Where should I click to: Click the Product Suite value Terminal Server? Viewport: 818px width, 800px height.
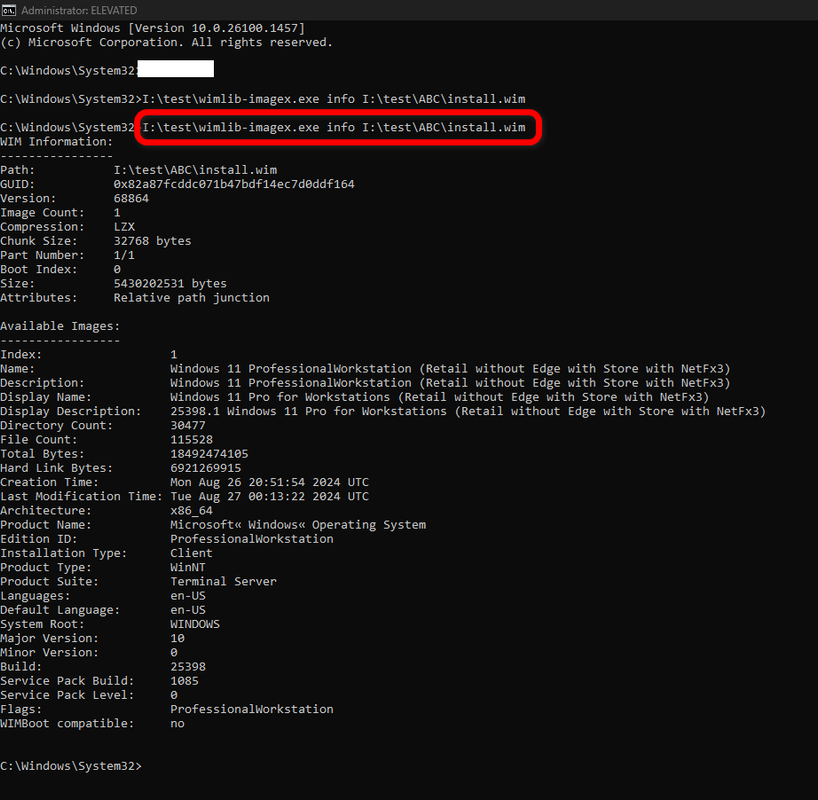click(x=223, y=581)
